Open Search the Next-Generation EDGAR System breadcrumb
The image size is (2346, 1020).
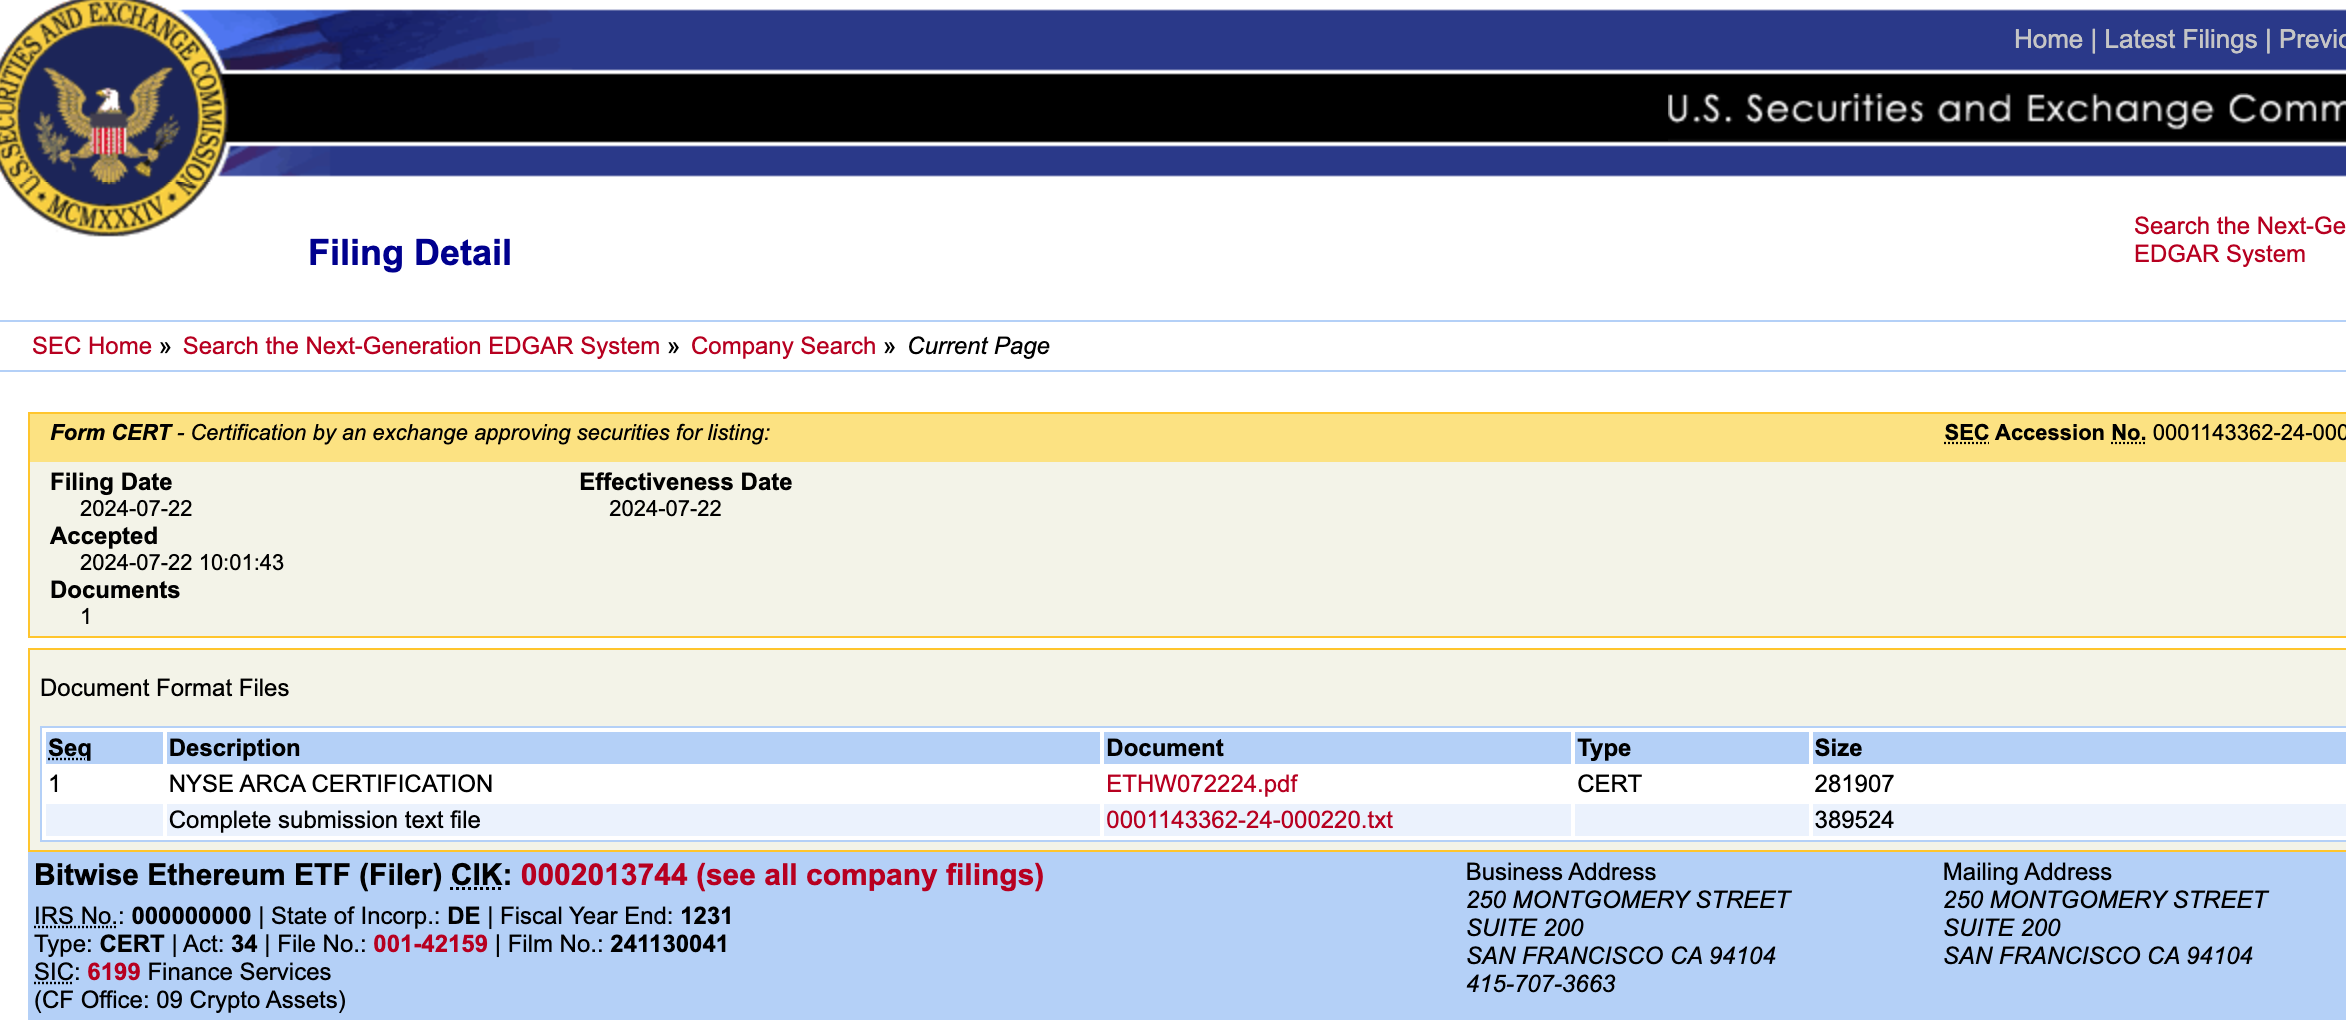(421, 346)
